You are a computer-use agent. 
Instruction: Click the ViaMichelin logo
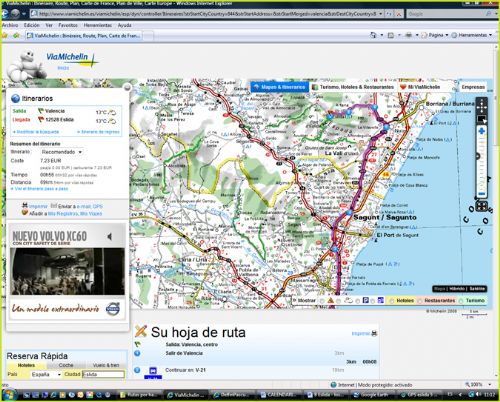point(72,59)
